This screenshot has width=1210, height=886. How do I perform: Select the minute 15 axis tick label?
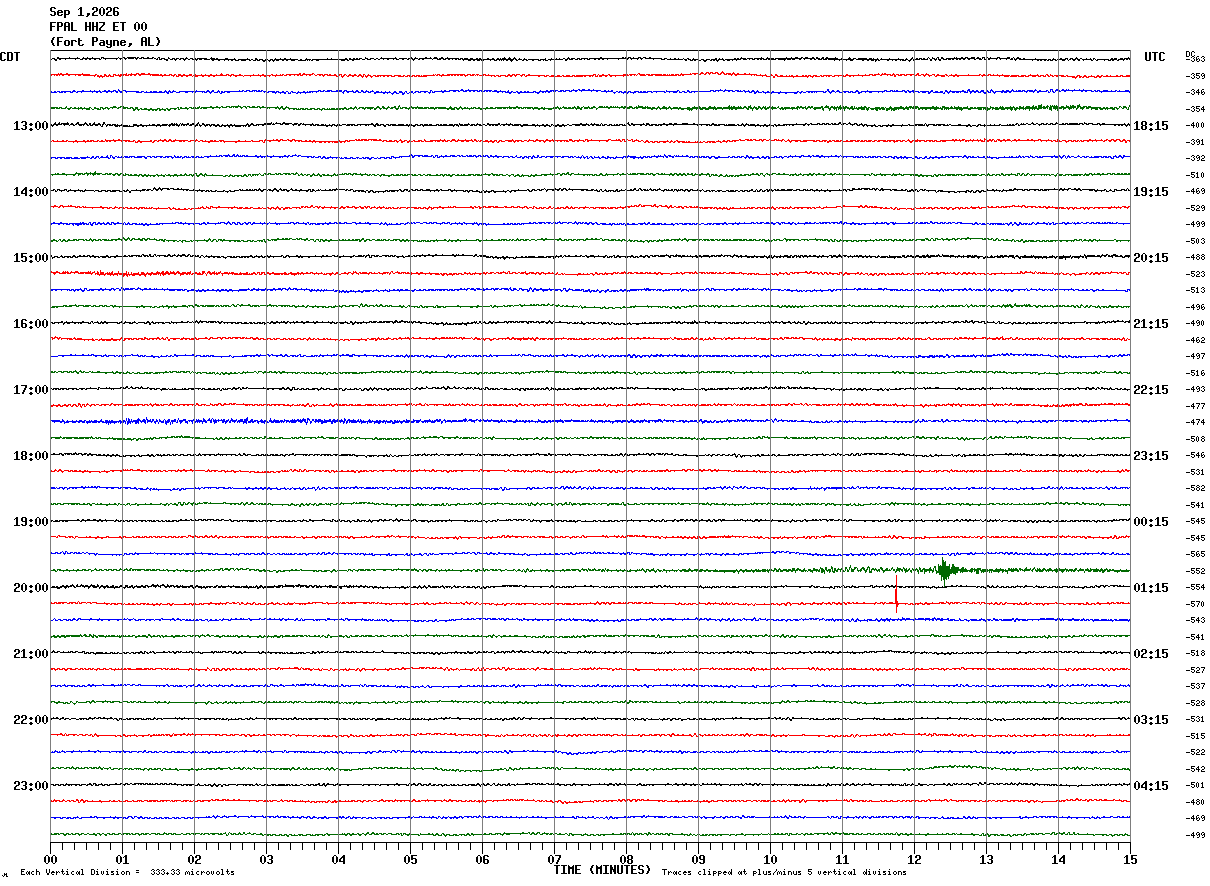[1130, 859]
